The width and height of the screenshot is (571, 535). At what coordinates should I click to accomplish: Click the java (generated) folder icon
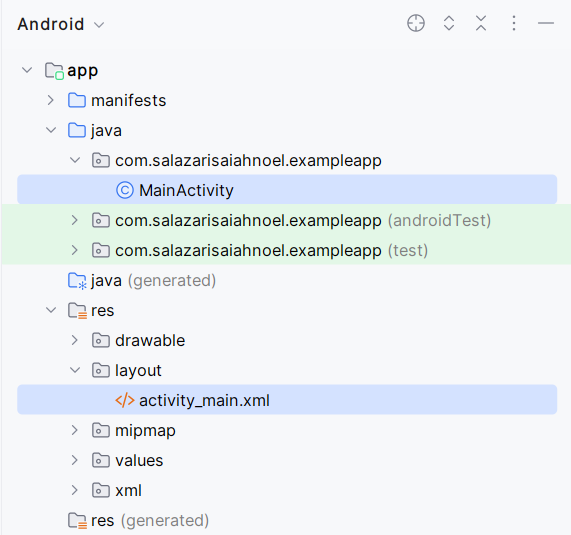[x=78, y=281]
